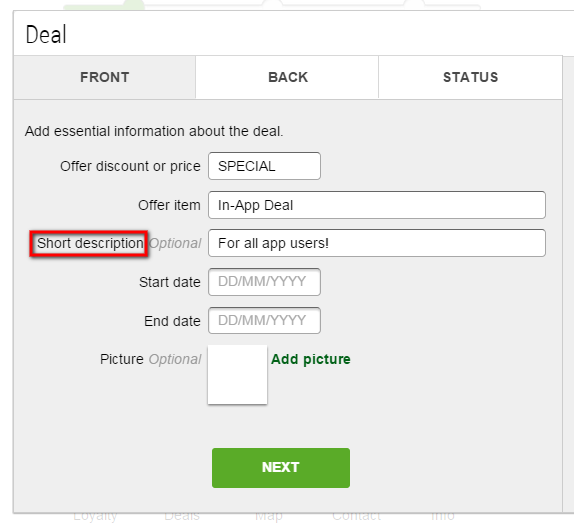
Task: Click the 'Offer discount or price' label
Action: (130, 166)
